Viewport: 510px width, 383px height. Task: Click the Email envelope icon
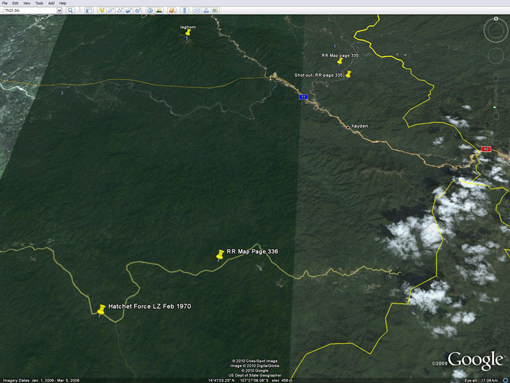click(197, 10)
